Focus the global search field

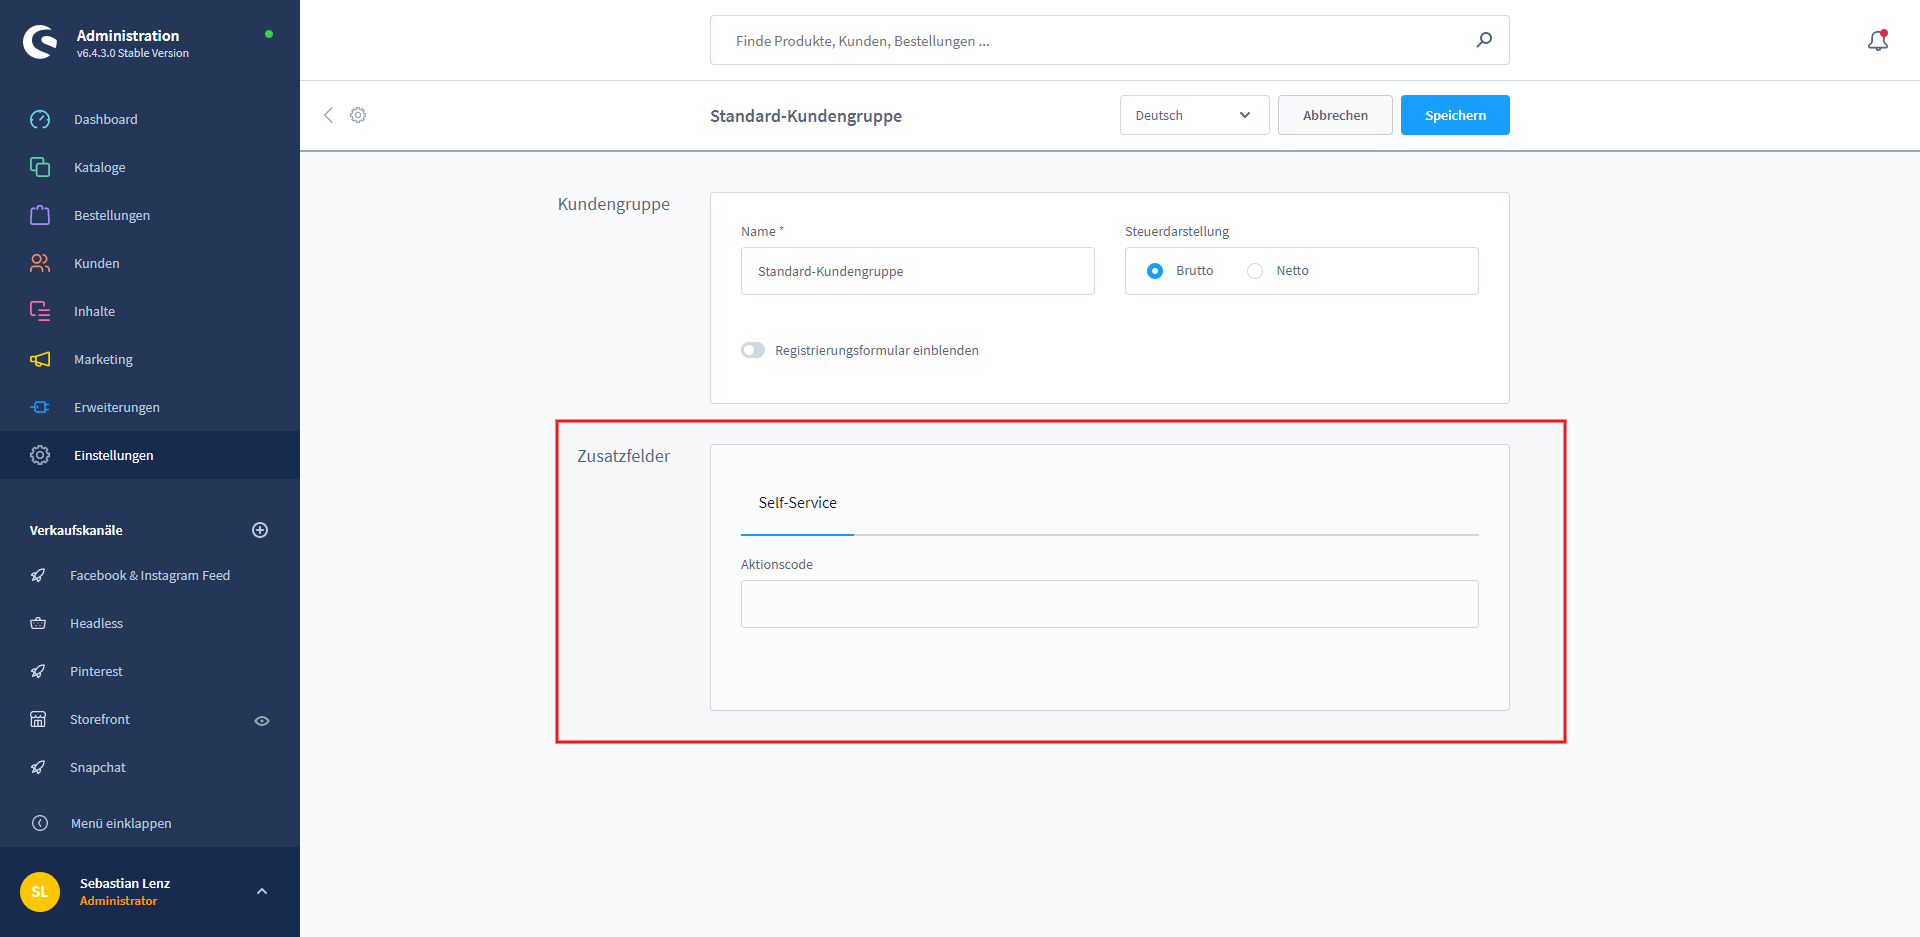tap(1110, 40)
